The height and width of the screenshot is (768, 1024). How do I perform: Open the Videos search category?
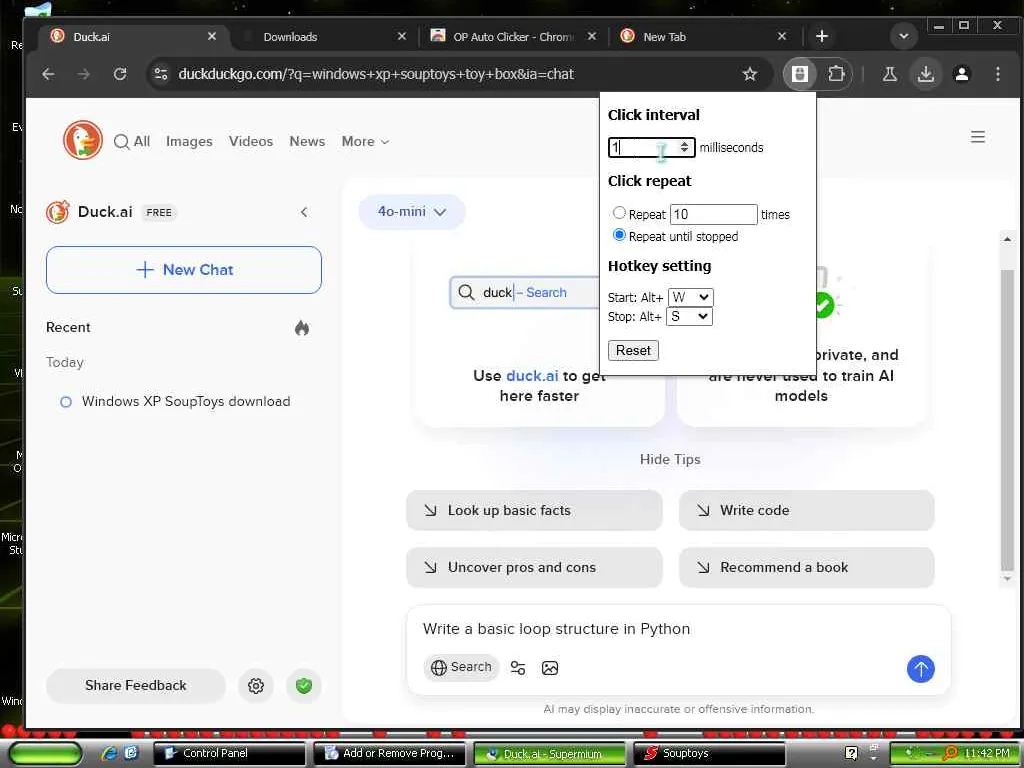pyautogui.click(x=251, y=141)
